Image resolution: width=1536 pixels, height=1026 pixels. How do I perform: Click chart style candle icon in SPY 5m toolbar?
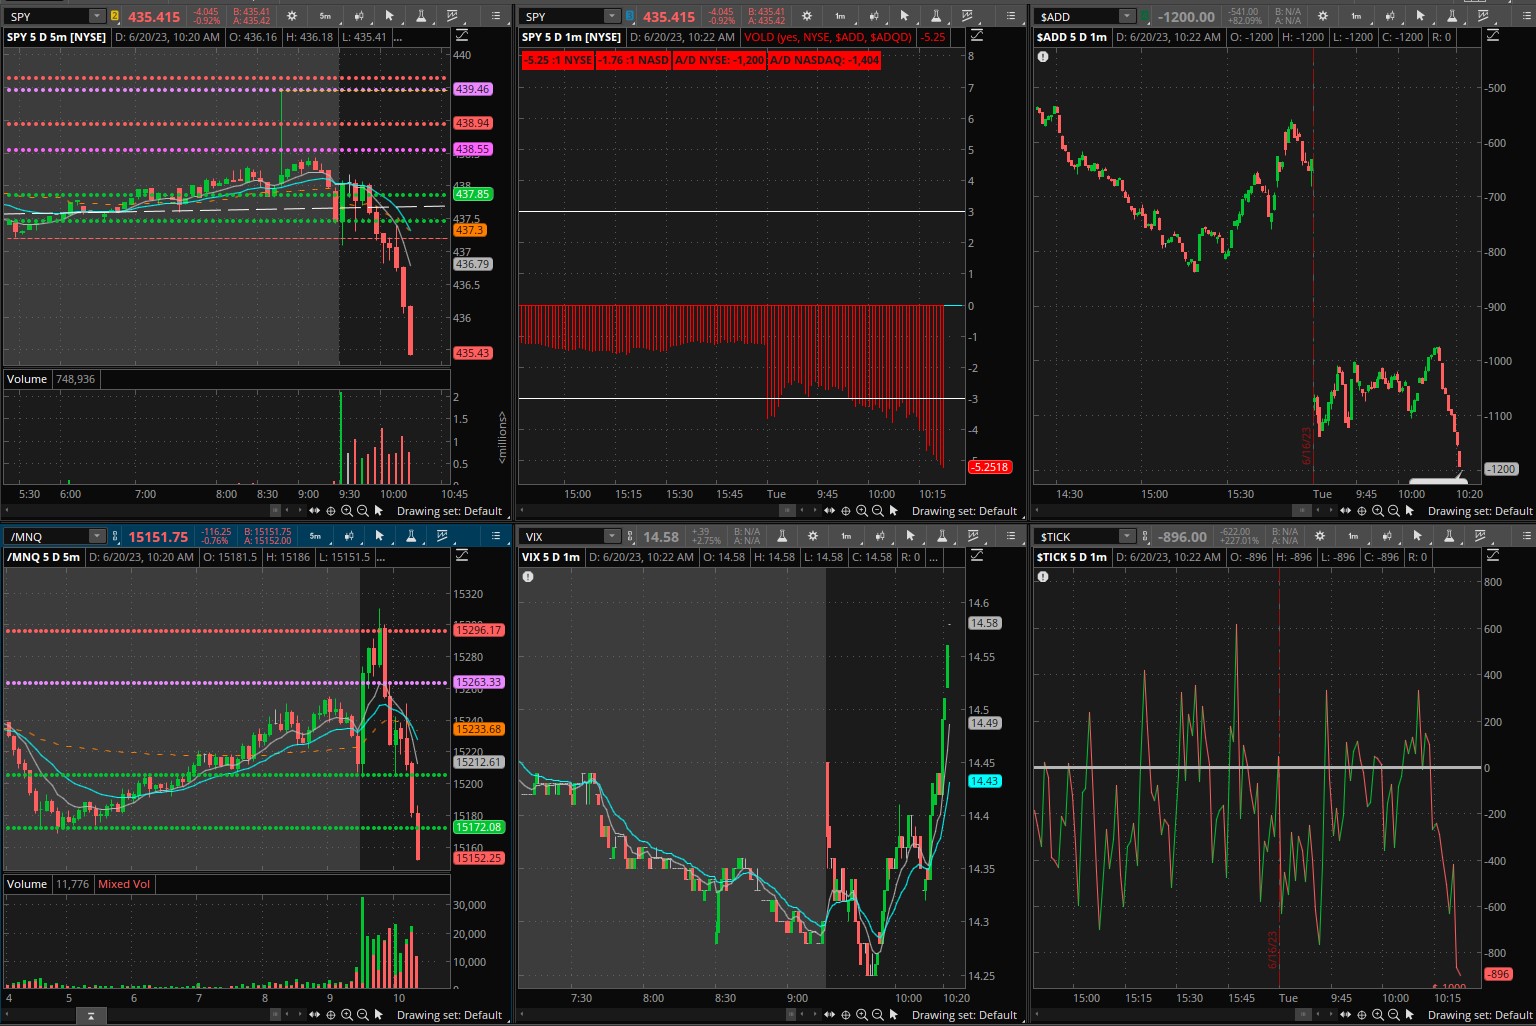pyautogui.click(x=358, y=16)
